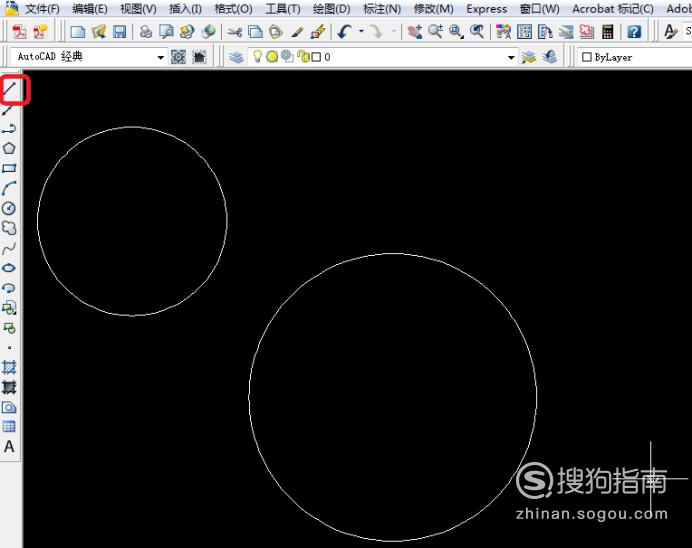Toggle layer 0 viewport freeze icon
The image size is (692, 548).
coord(287,56)
